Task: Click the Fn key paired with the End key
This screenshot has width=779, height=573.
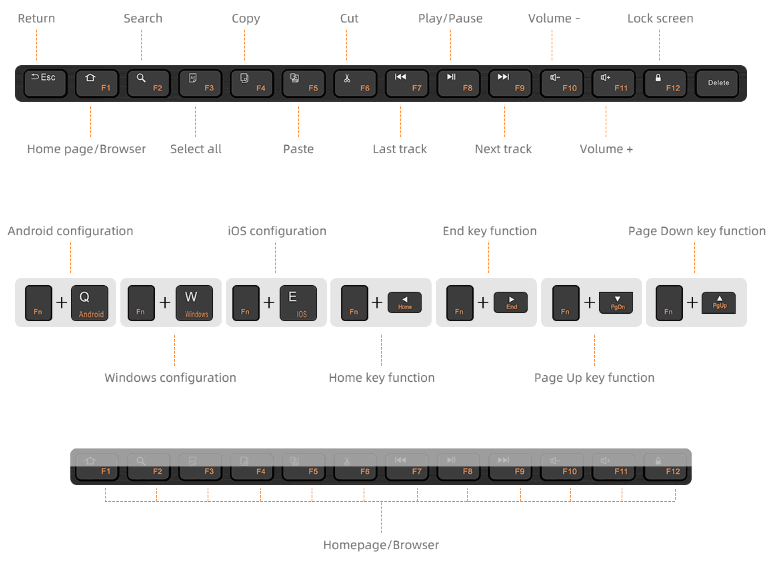Action: tap(460, 303)
